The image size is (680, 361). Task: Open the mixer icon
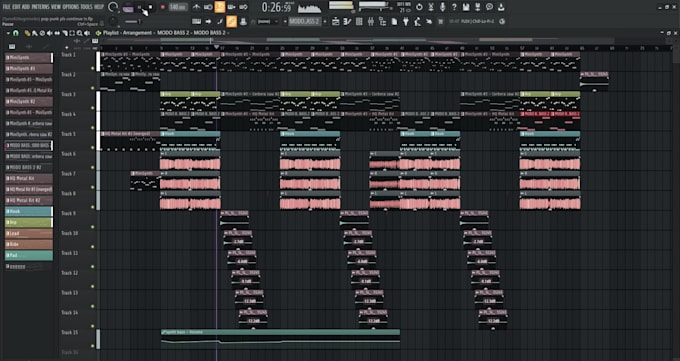tap(371, 22)
